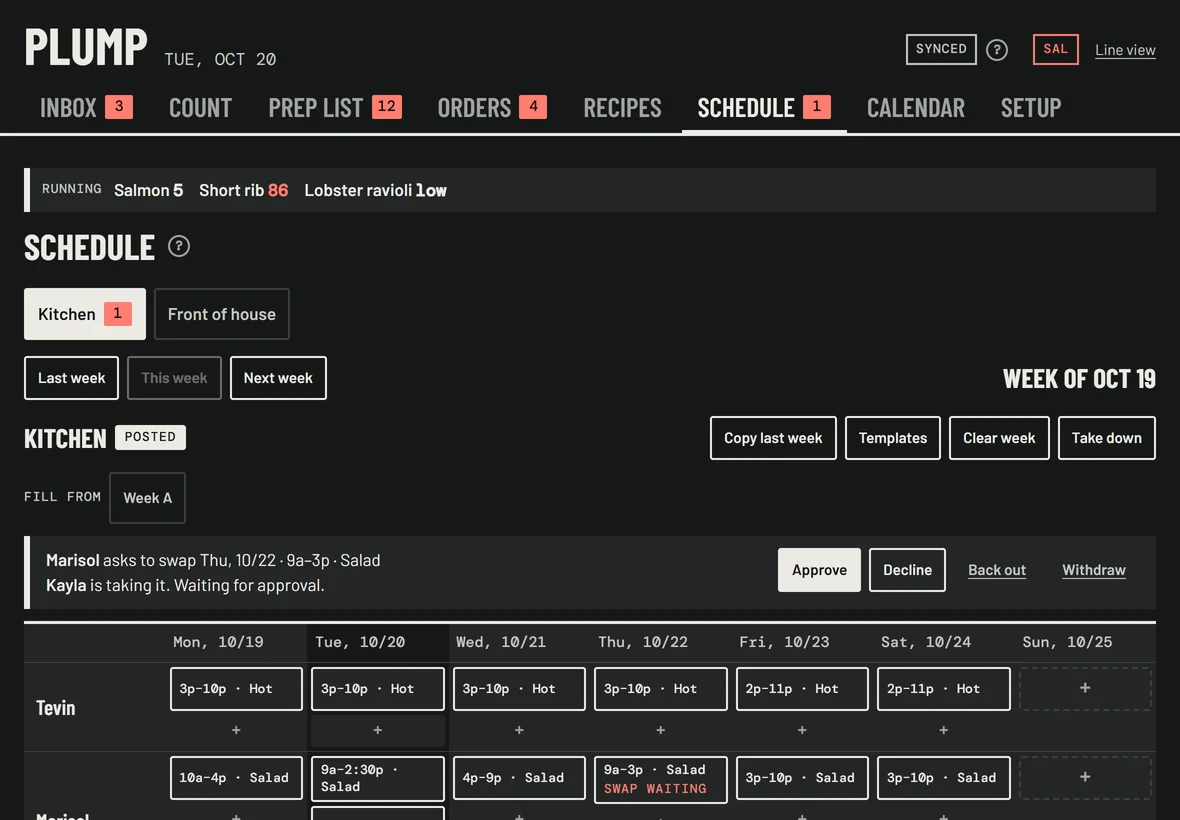Screen dimensions: 1180x820
Task: Add another Saturday shift below Tevin's Hot shift
Action: tap(944, 730)
